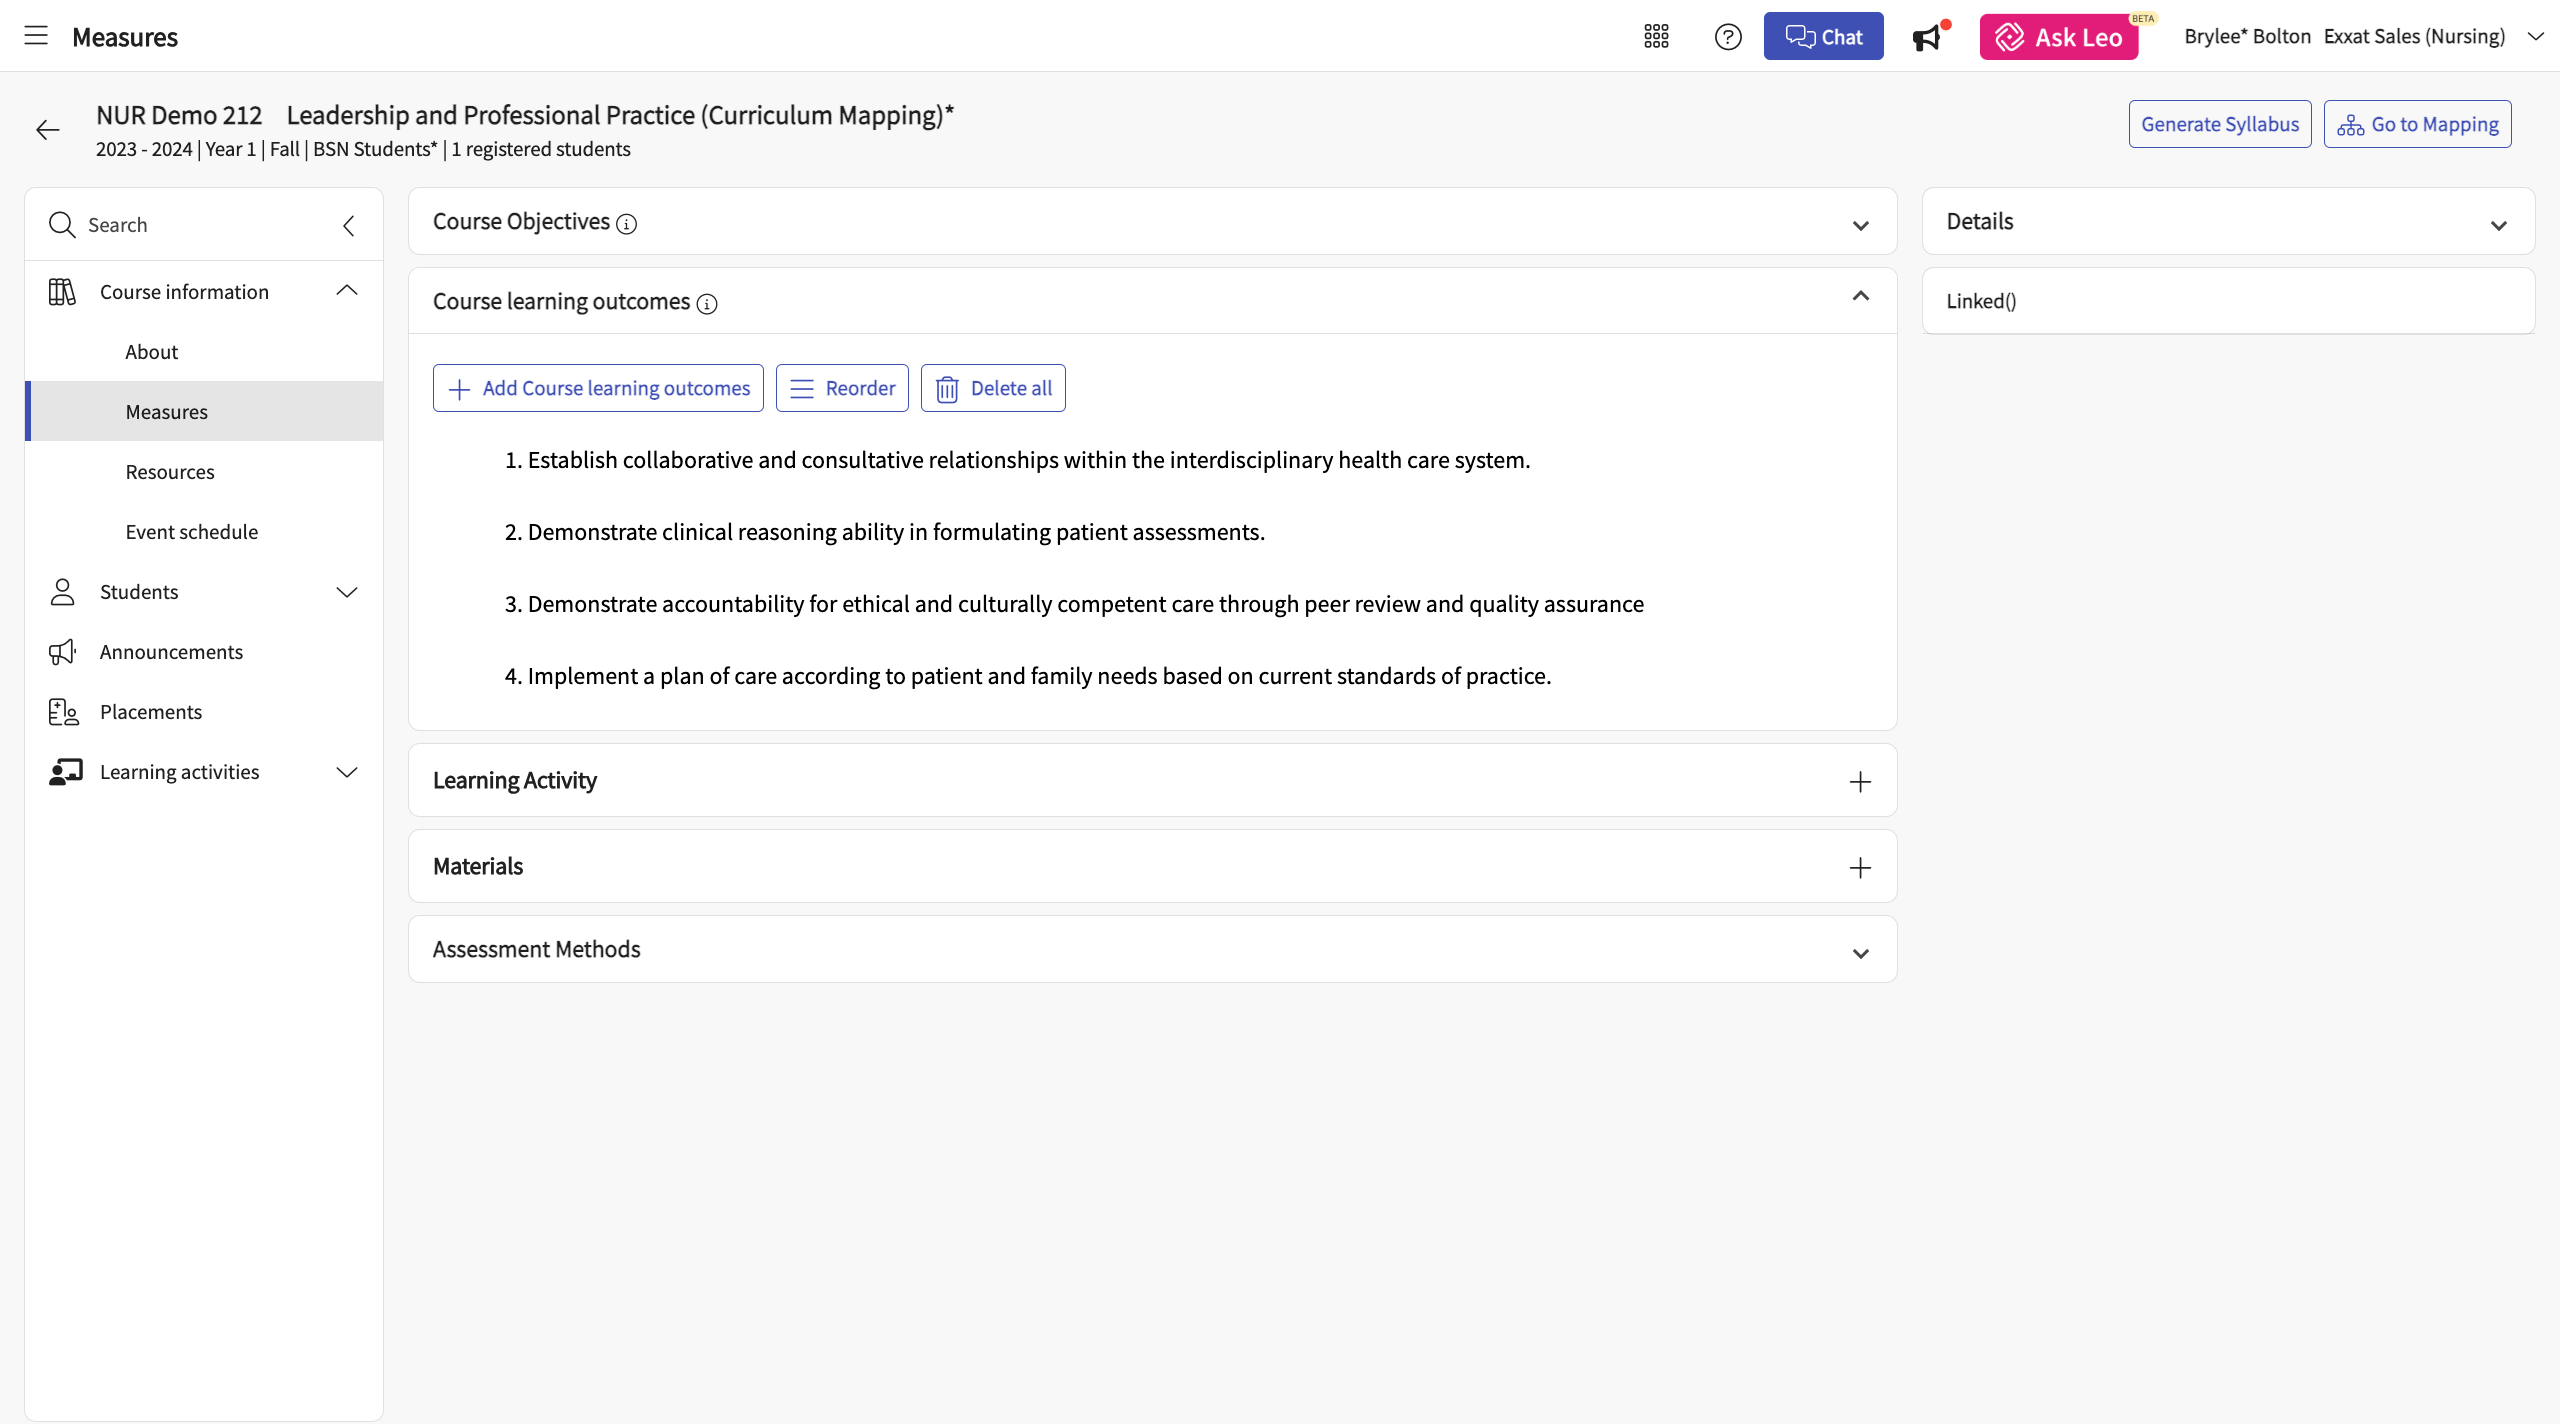Open the hamburger navigation menu
This screenshot has height=1424, width=2560.
pos(36,36)
